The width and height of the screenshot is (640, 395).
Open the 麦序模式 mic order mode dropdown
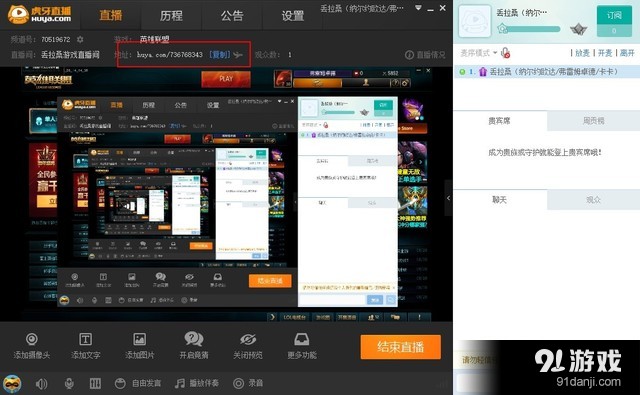(x=478, y=53)
